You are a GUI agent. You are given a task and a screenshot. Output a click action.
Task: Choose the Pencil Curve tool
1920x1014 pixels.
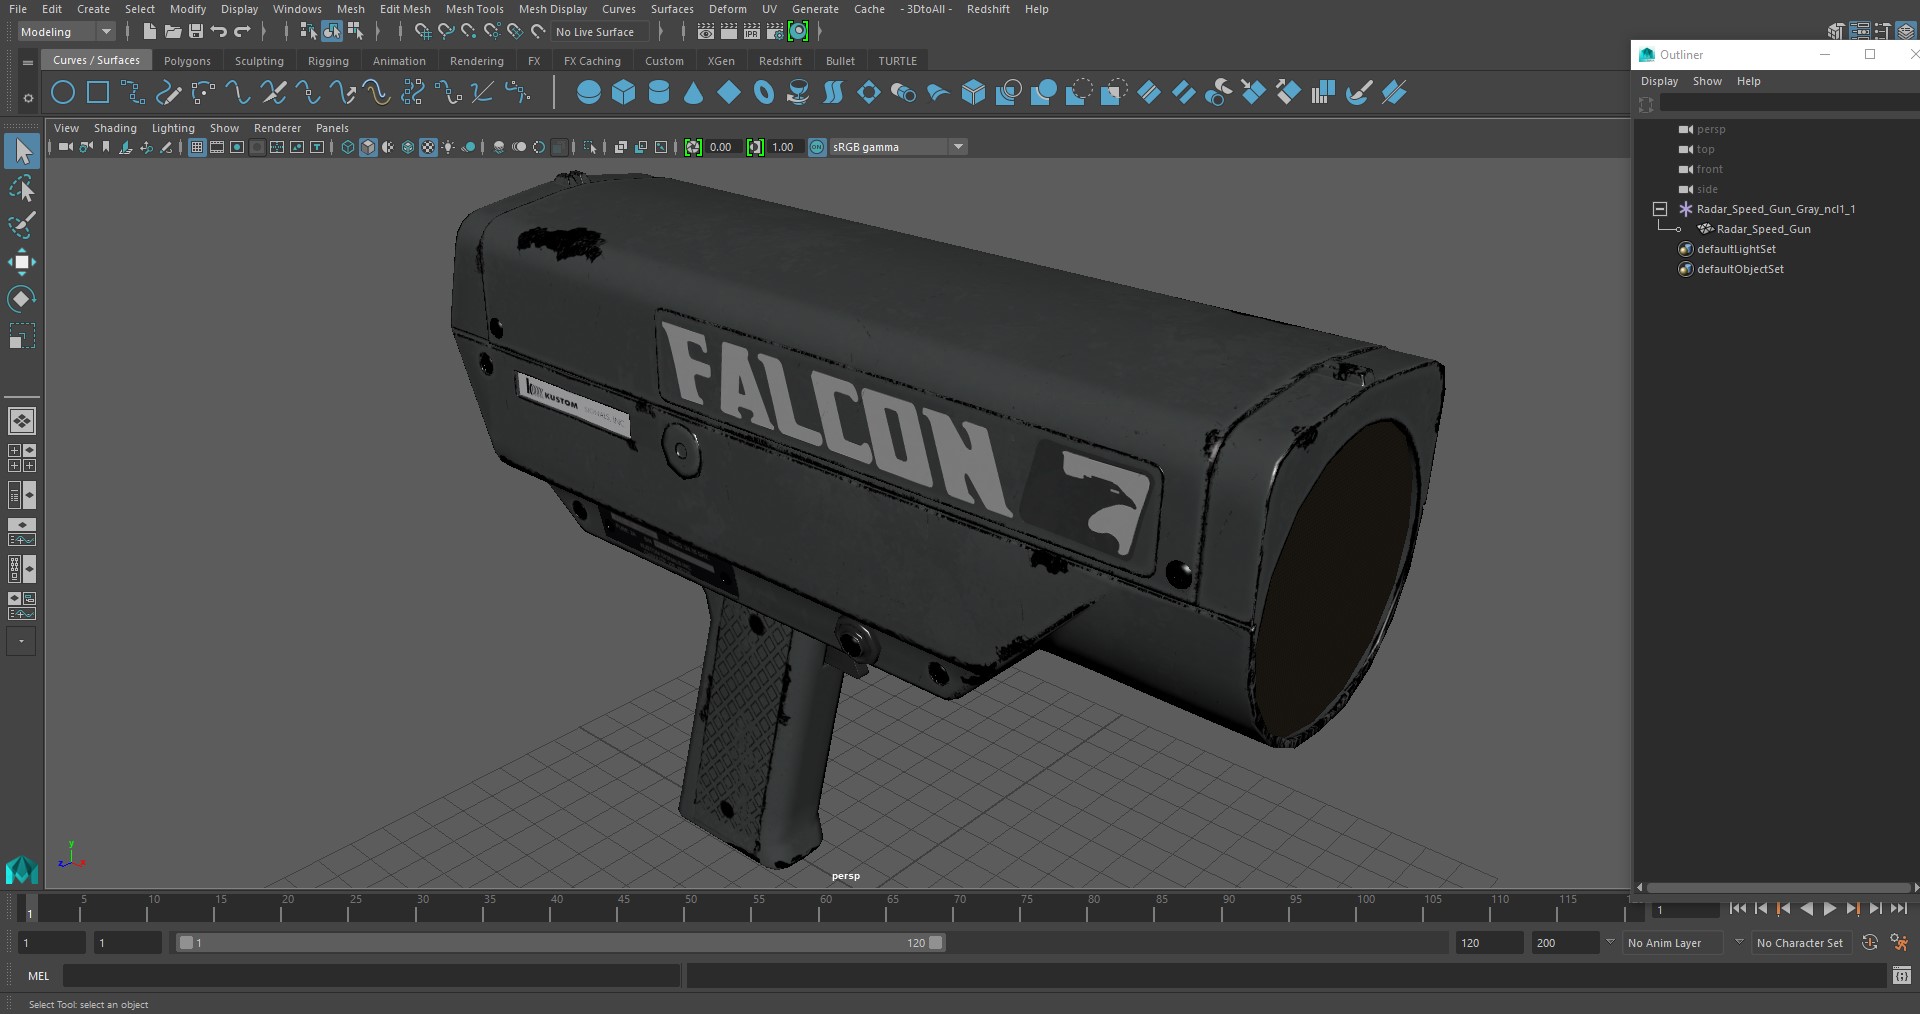tap(169, 93)
